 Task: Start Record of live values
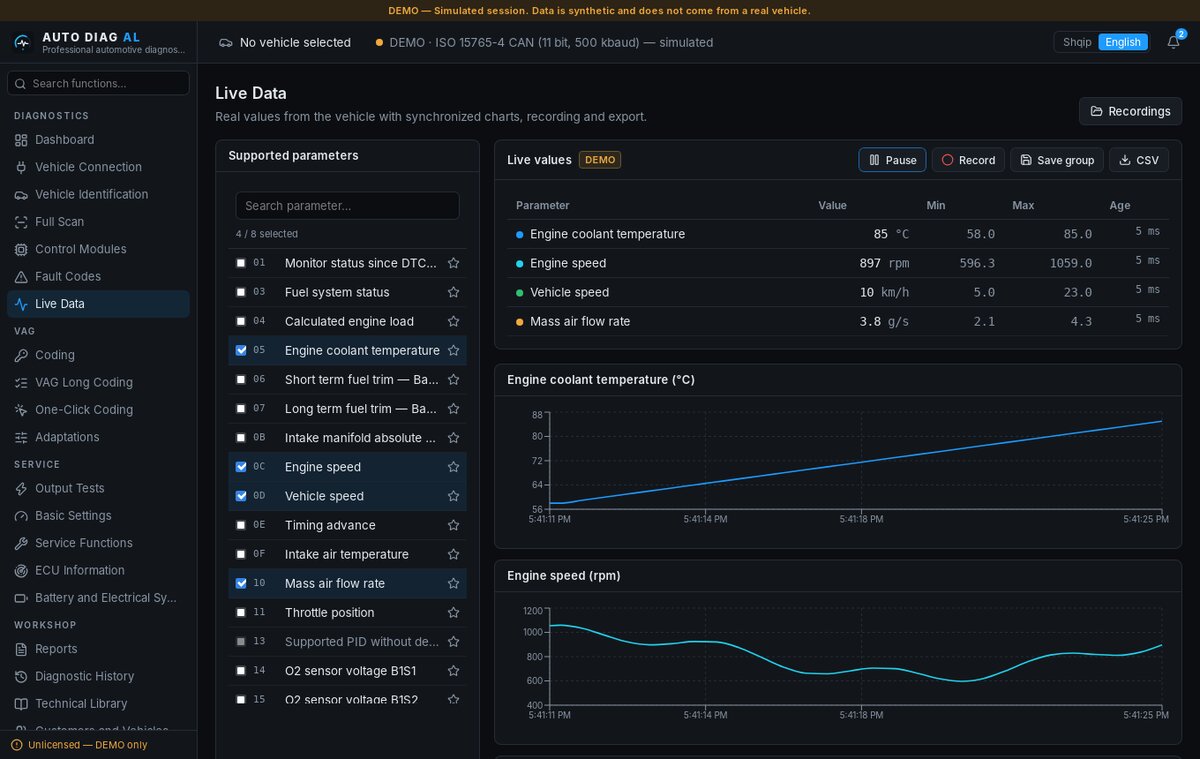[968, 160]
